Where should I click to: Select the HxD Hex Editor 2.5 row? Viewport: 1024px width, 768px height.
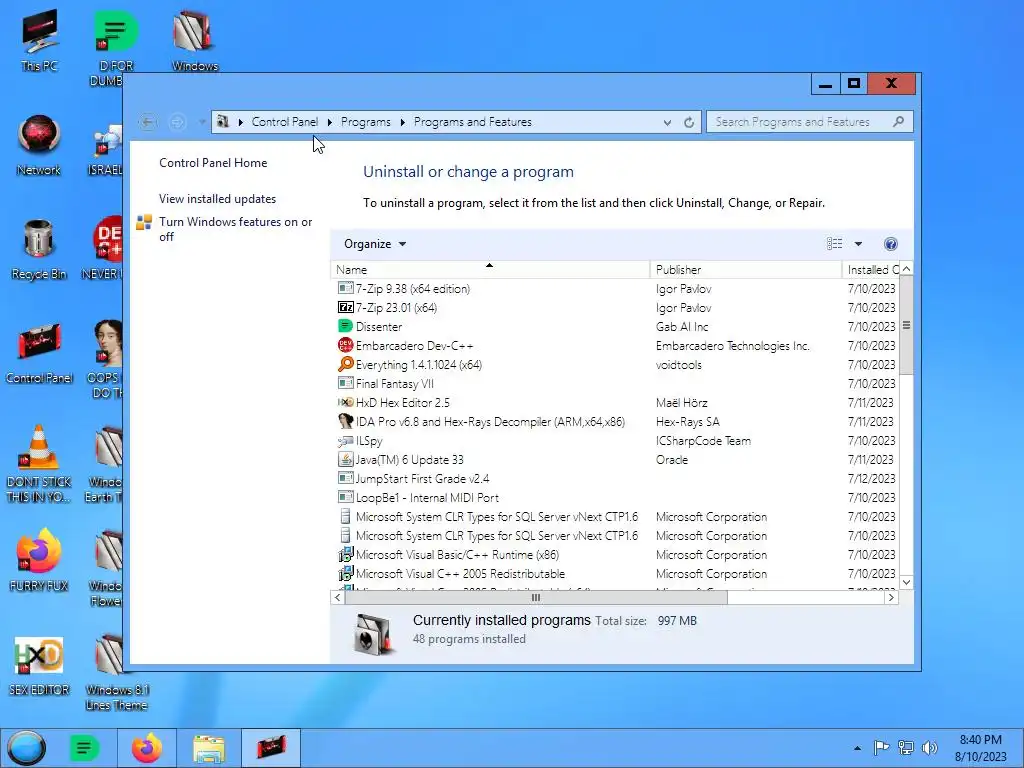[x=615, y=402]
